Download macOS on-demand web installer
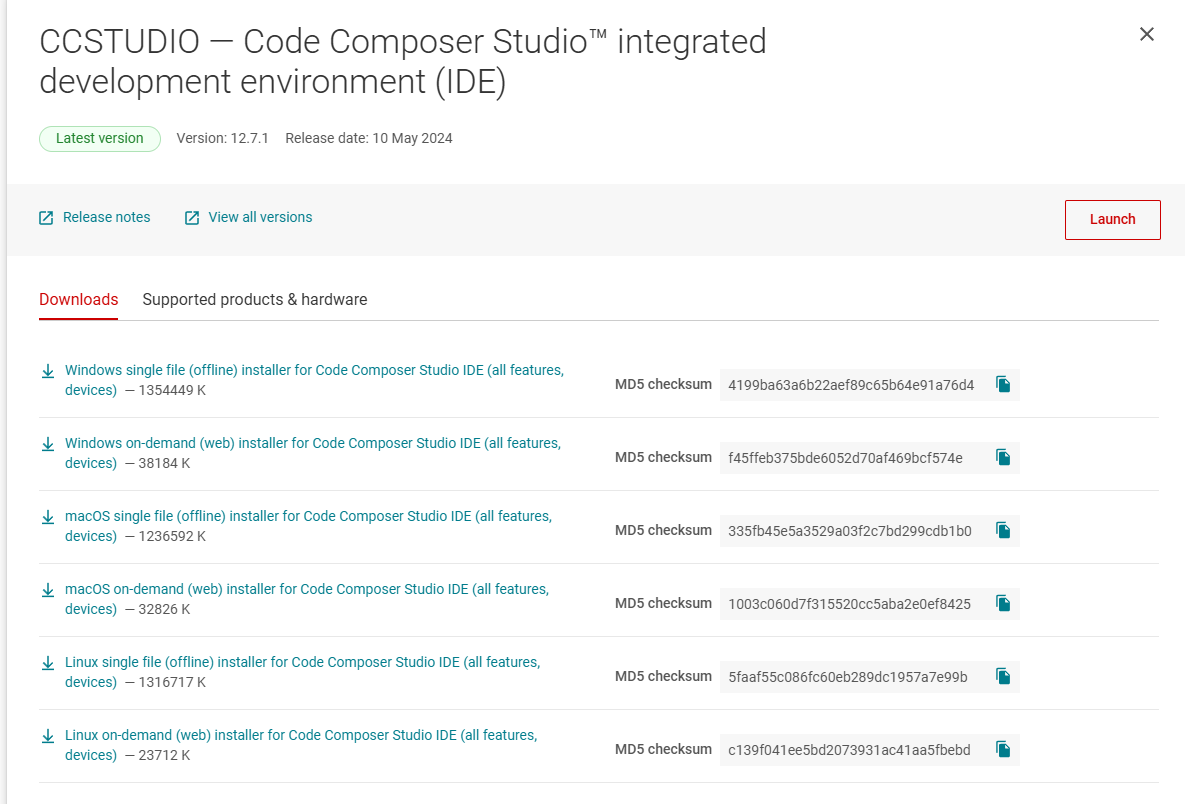 coord(307,598)
